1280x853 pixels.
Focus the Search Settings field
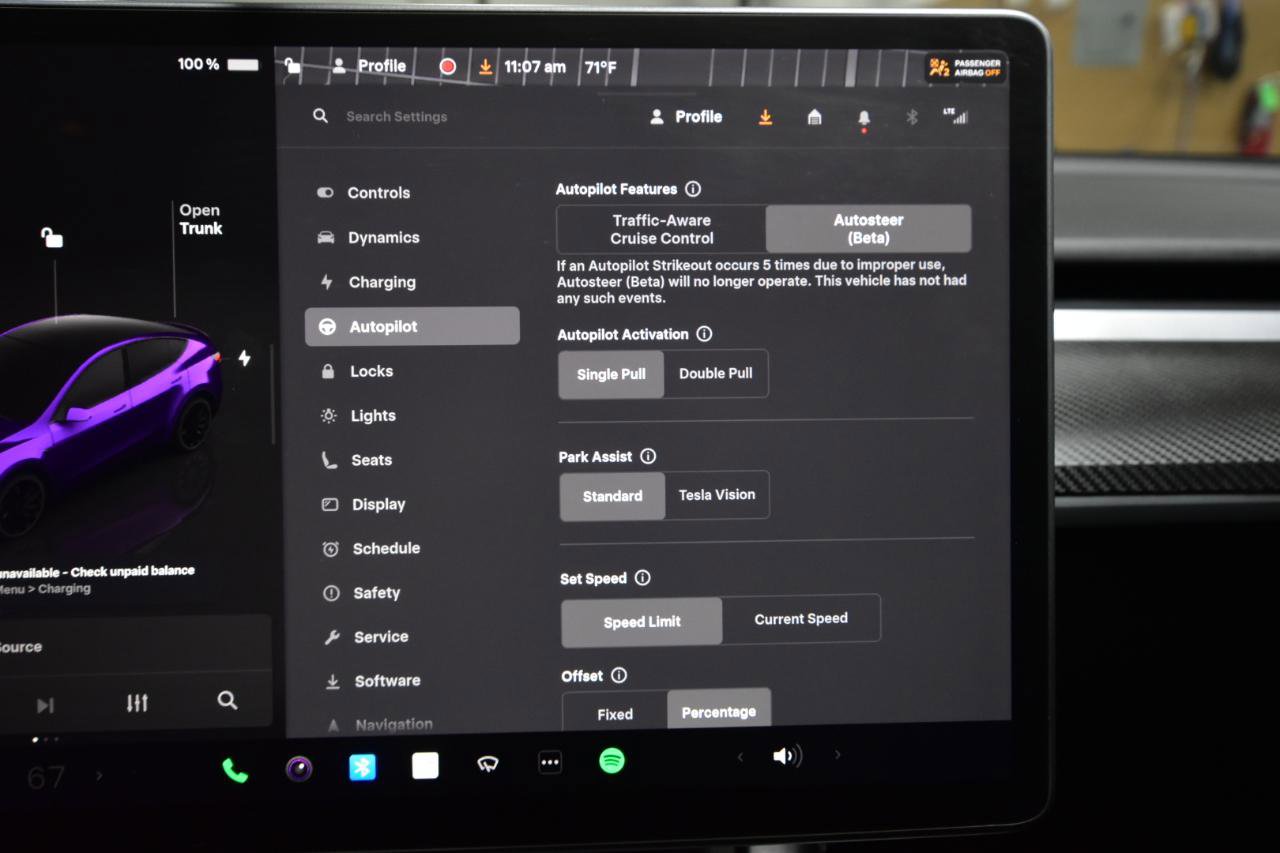pos(397,117)
